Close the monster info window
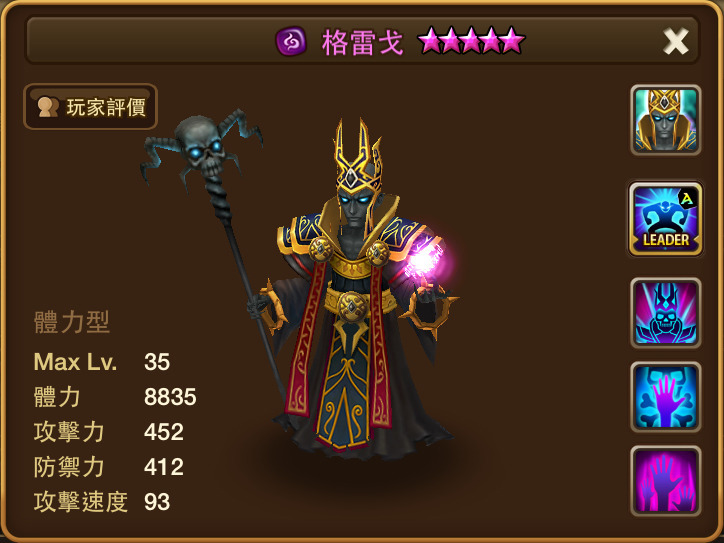The image size is (724, 543). [676, 41]
